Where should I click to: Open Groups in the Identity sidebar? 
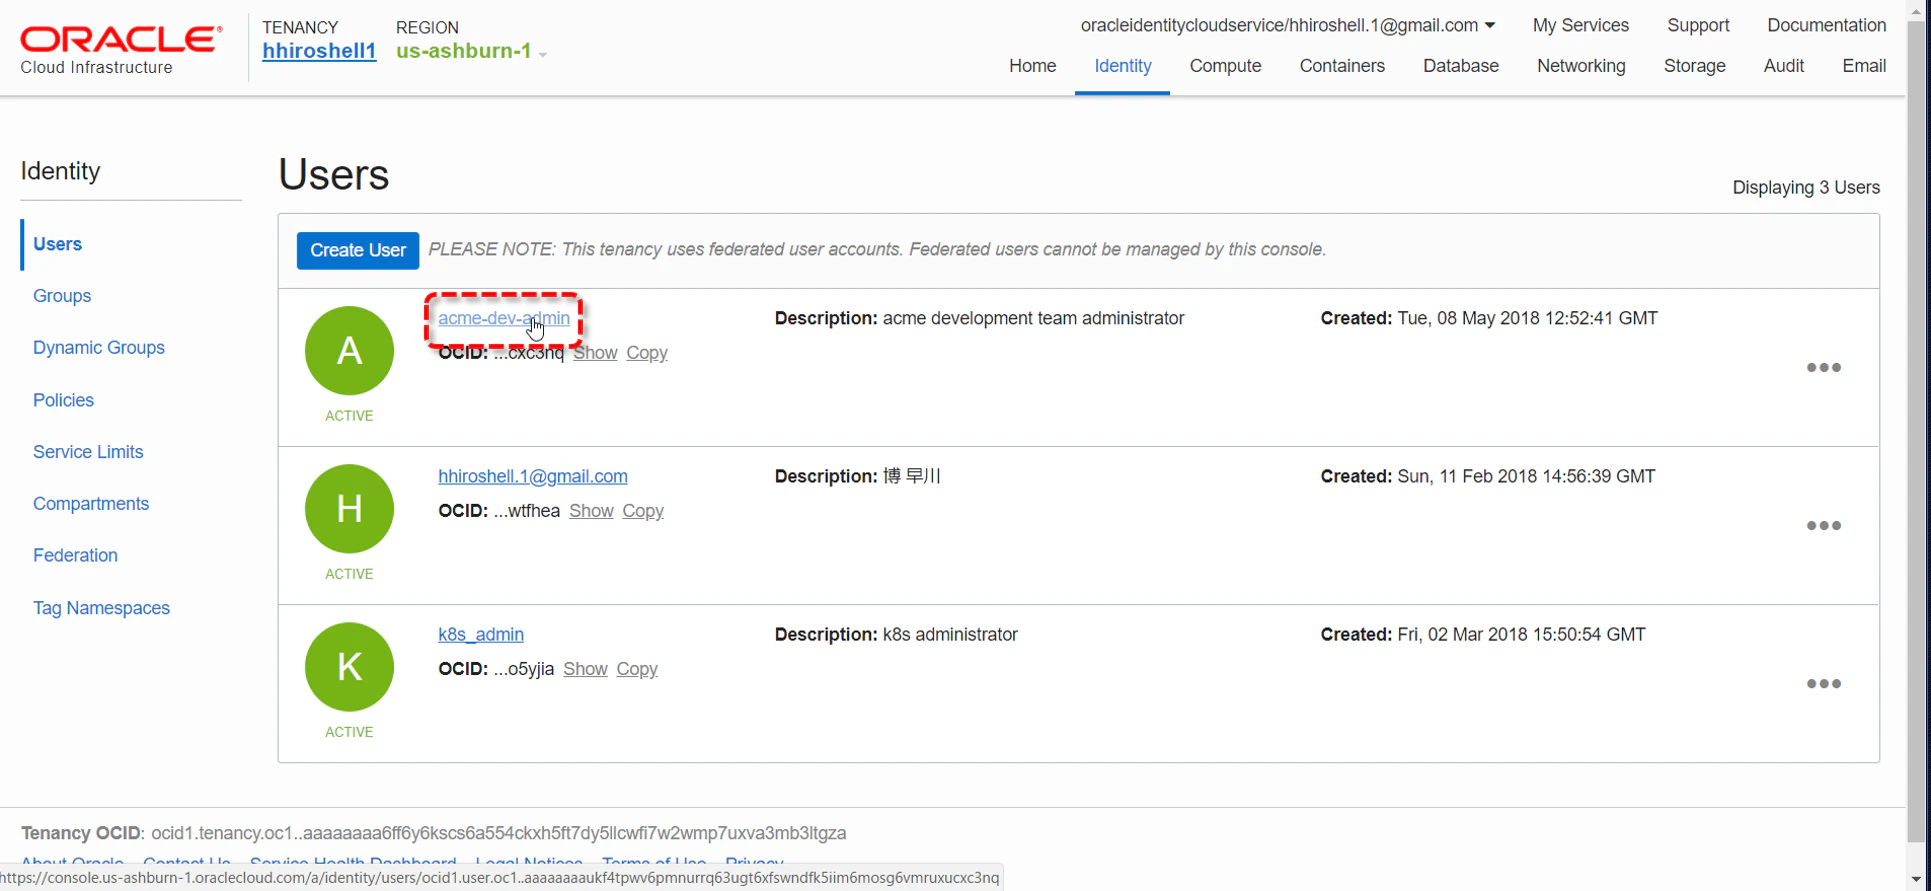pyautogui.click(x=62, y=296)
